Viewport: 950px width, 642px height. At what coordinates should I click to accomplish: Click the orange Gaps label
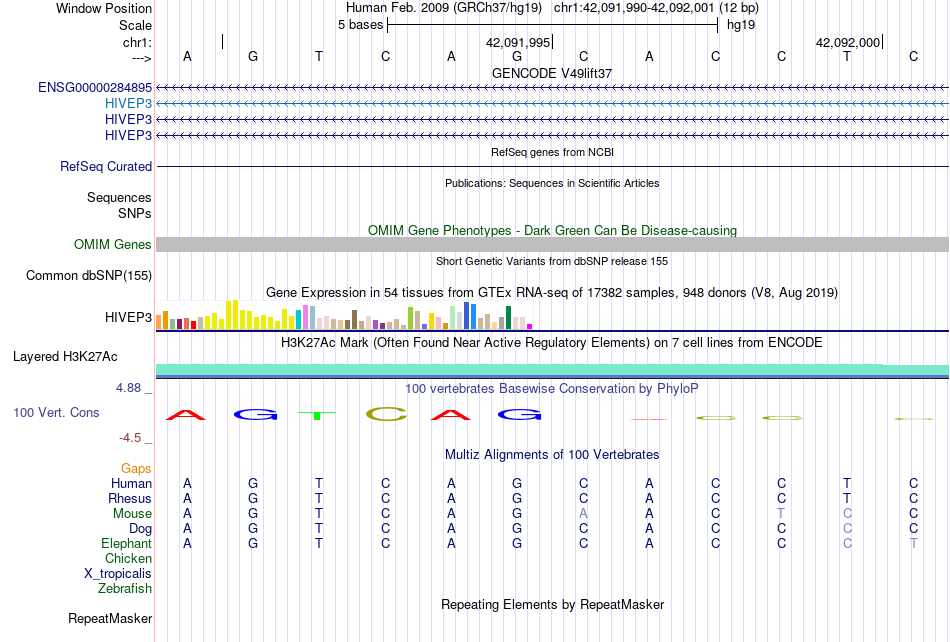136,468
